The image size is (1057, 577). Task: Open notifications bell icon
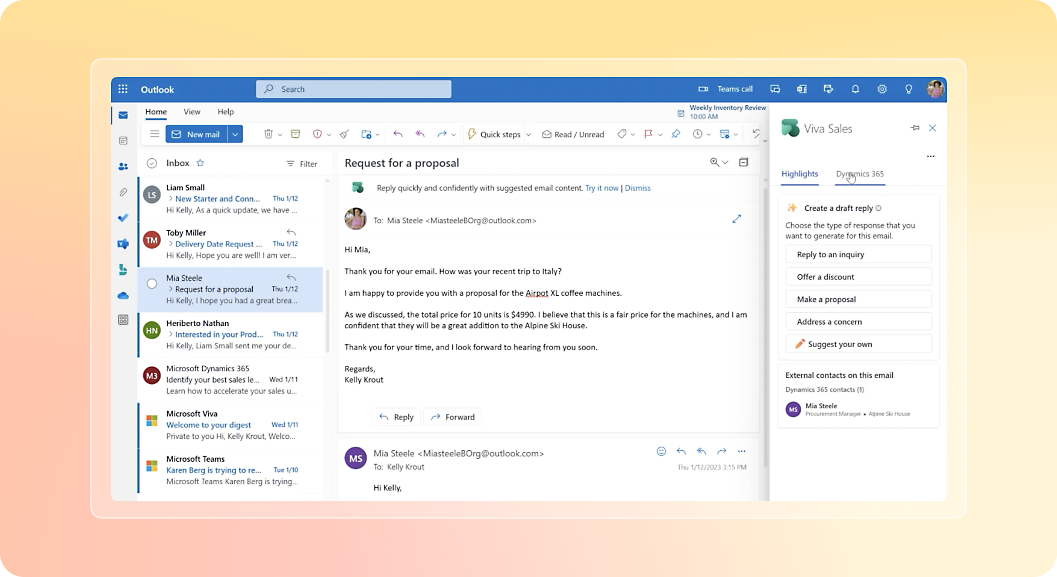click(x=855, y=89)
